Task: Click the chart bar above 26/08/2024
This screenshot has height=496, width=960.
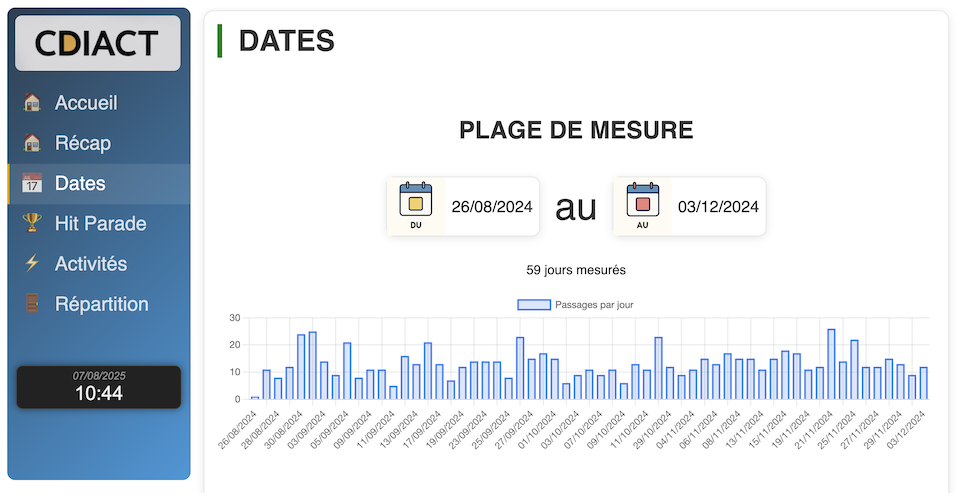Action: click(x=255, y=398)
